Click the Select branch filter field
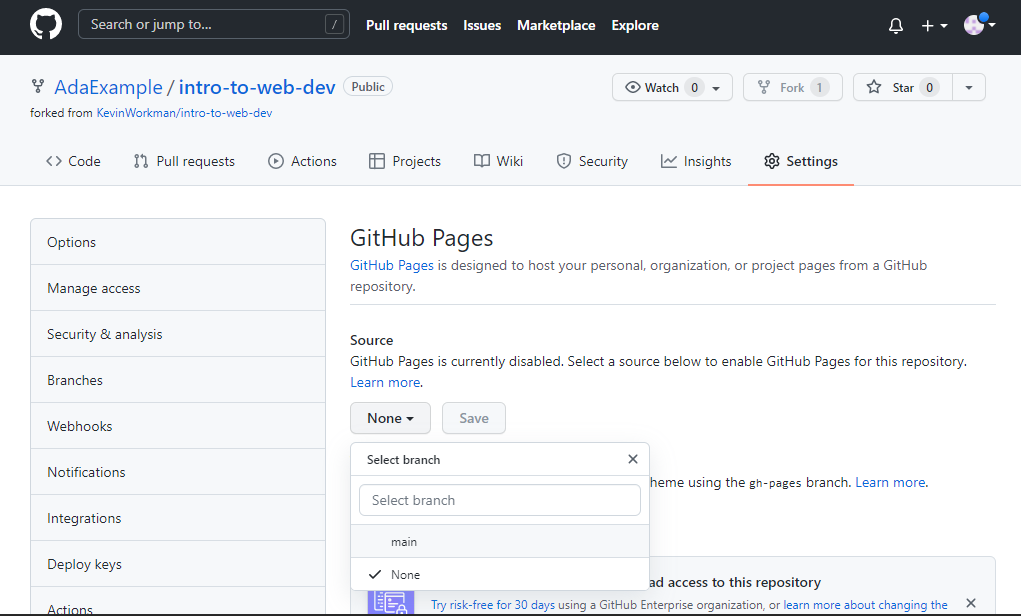 499,500
